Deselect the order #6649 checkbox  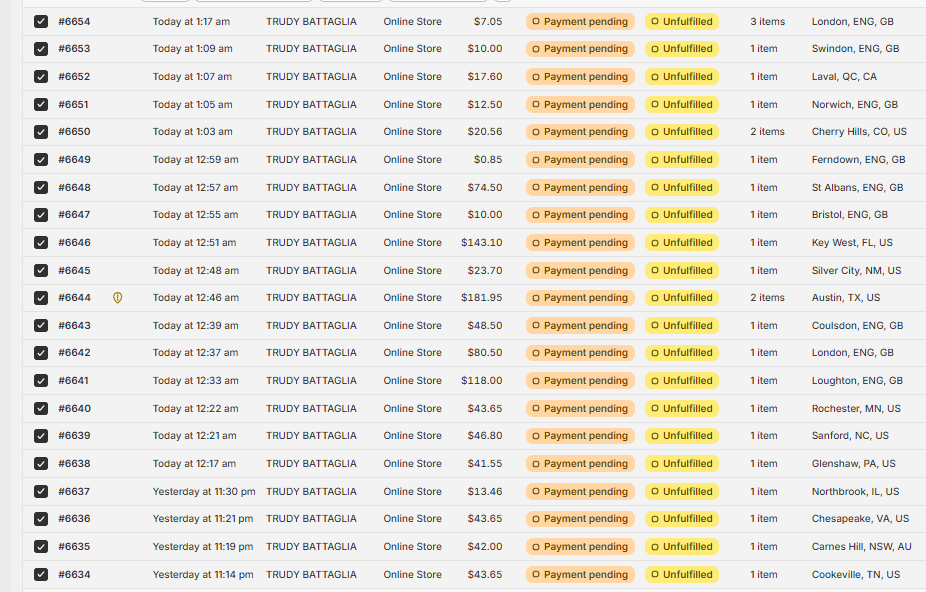[41, 160]
